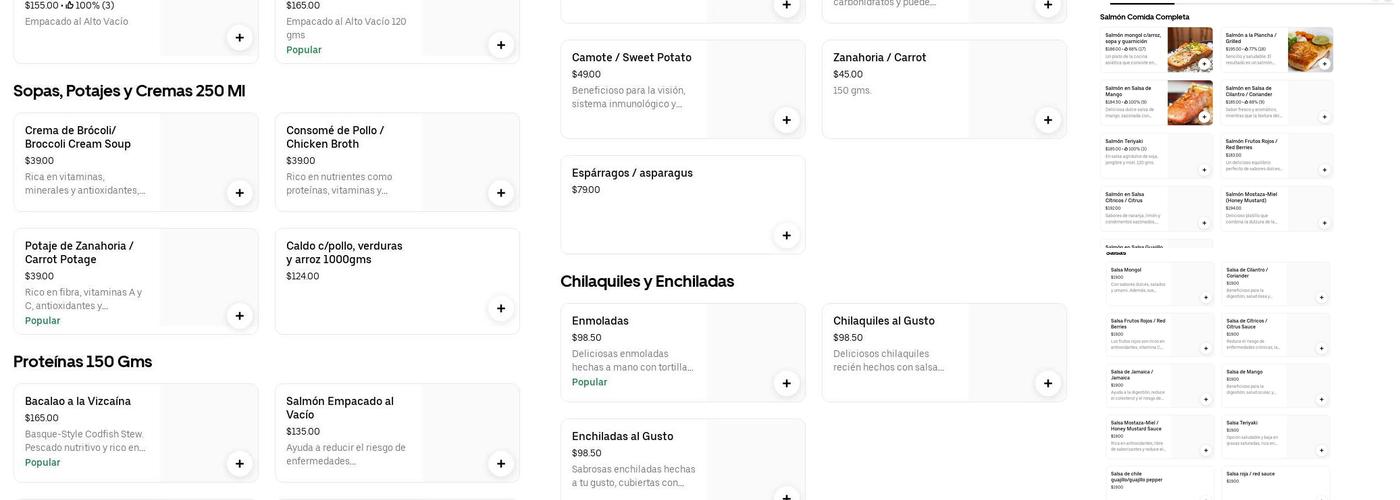Click the Chilaquiles al Gusto title

pos(883,321)
